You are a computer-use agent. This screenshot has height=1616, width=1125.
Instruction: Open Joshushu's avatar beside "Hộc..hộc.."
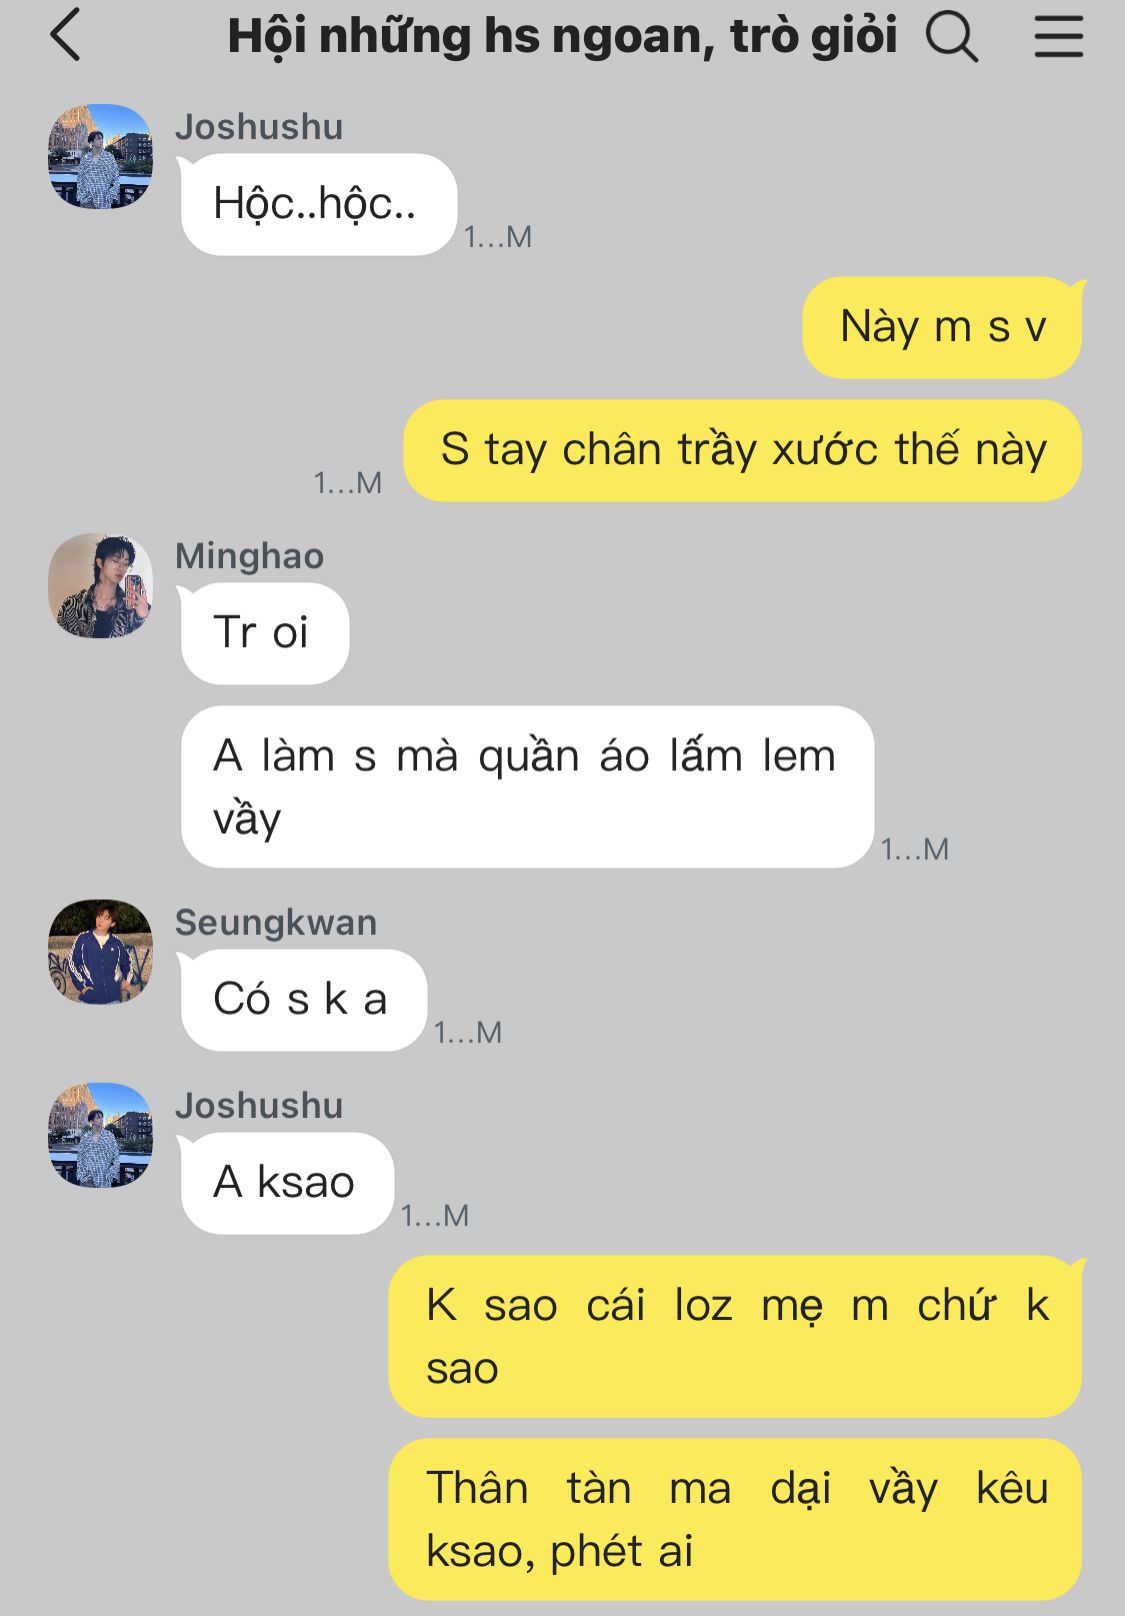click(x=100, y=156)
